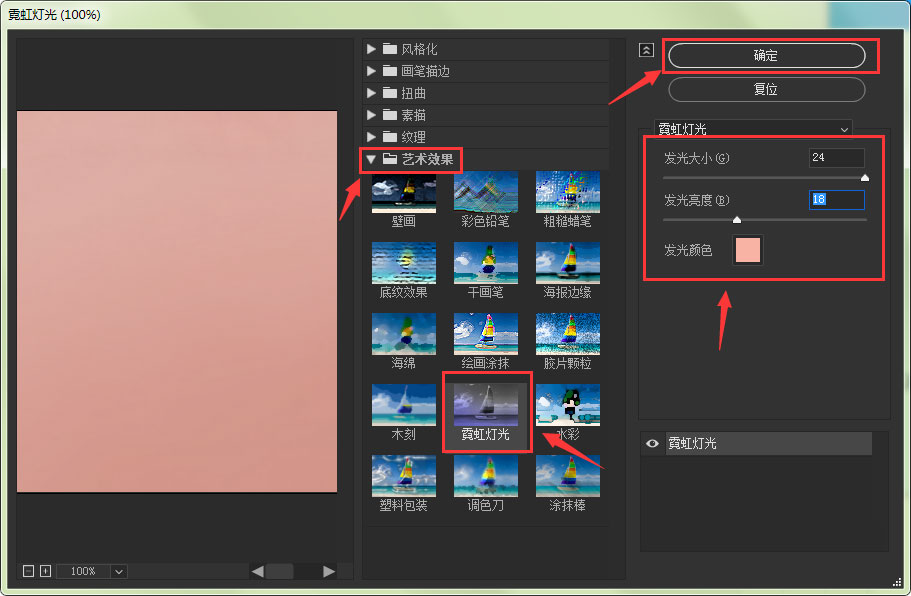Screen dimensions: 911x596
Task: Click the hide-thumbnails arrow icon beside 确定
Action: tap(646, 49)
